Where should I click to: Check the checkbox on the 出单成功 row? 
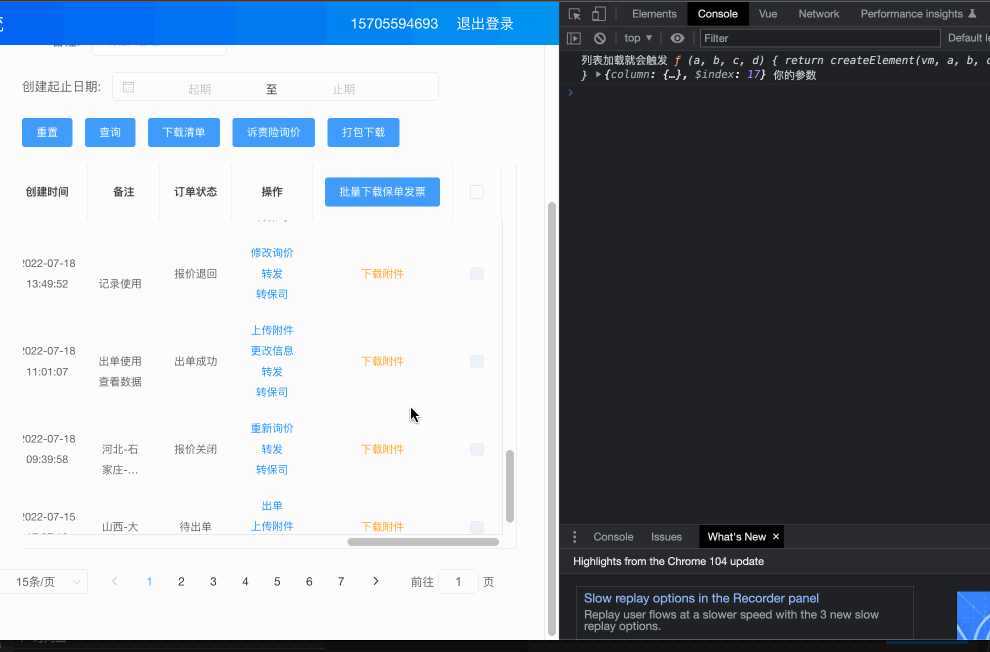point(477,361)
